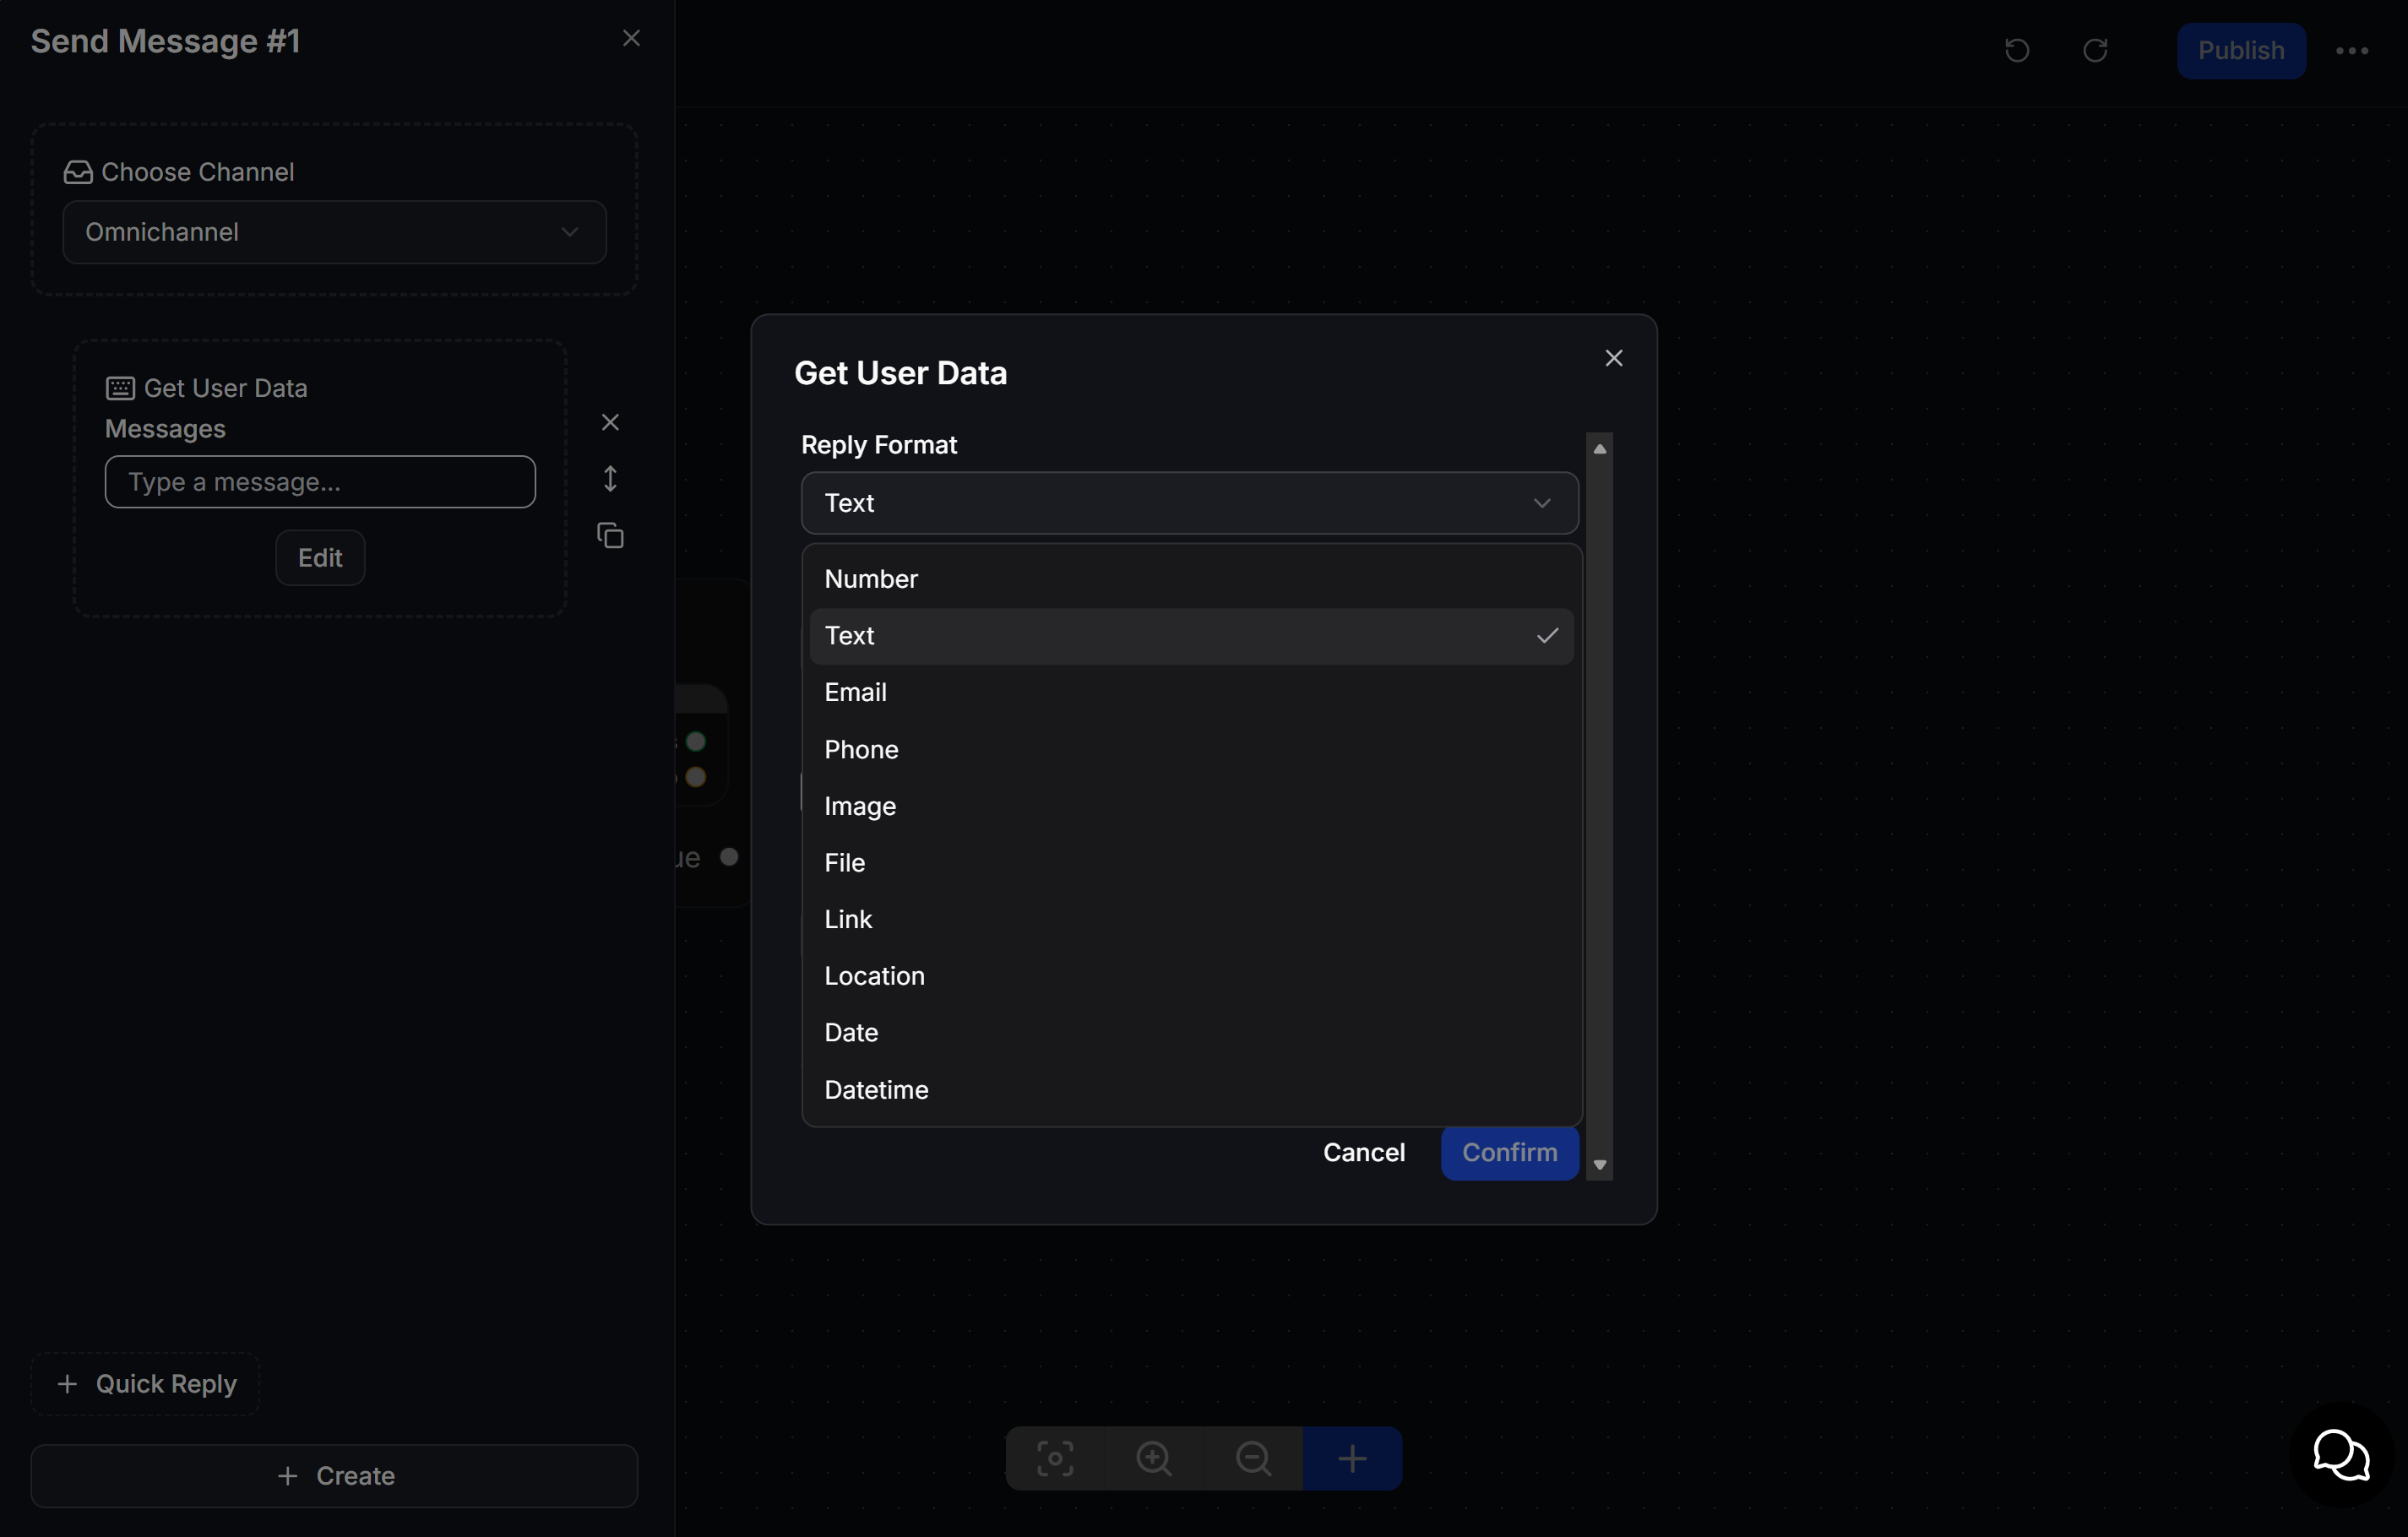Select File reply format
Image resolution: width=2408 pixels, height=1537 pixels.
pos(1191,862)
